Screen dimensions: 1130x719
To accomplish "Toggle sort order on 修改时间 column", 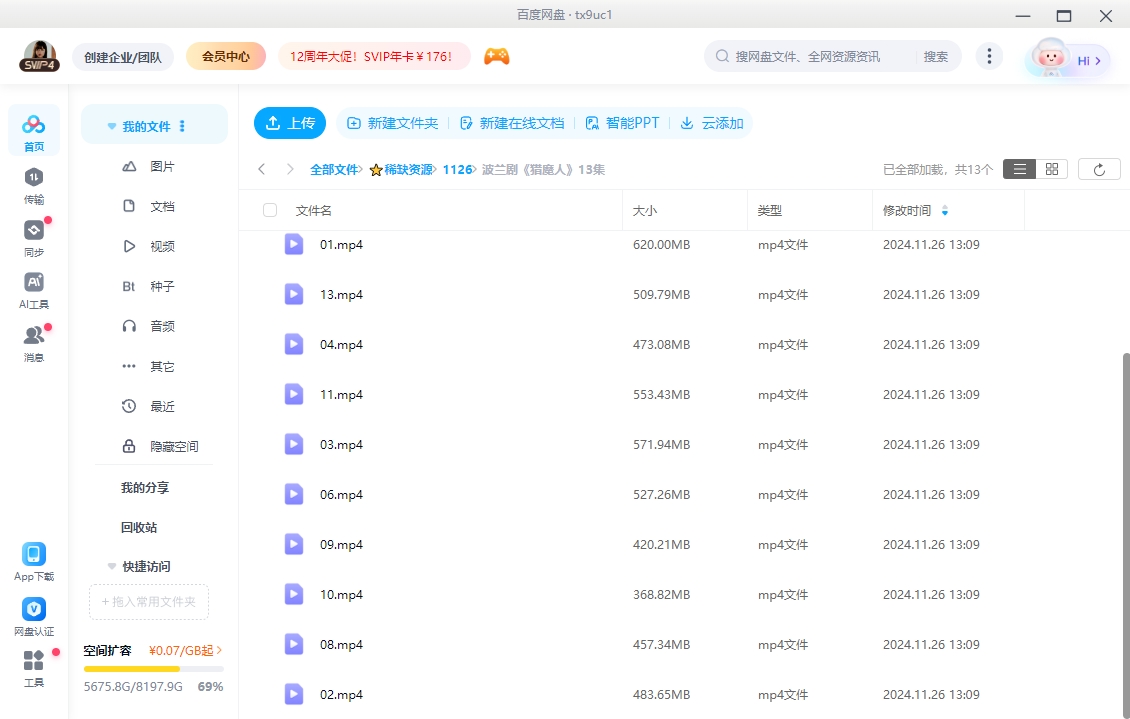I will pos(945,210).
